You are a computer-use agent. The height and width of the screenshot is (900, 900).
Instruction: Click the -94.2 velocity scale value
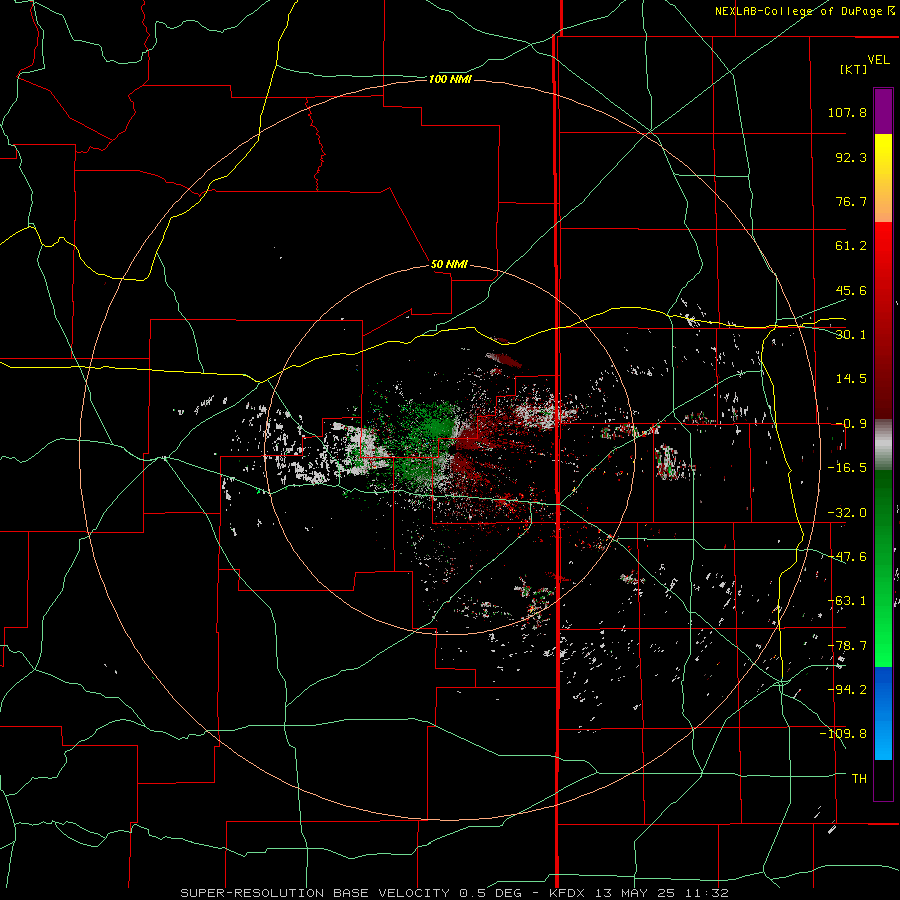[847, 690]
